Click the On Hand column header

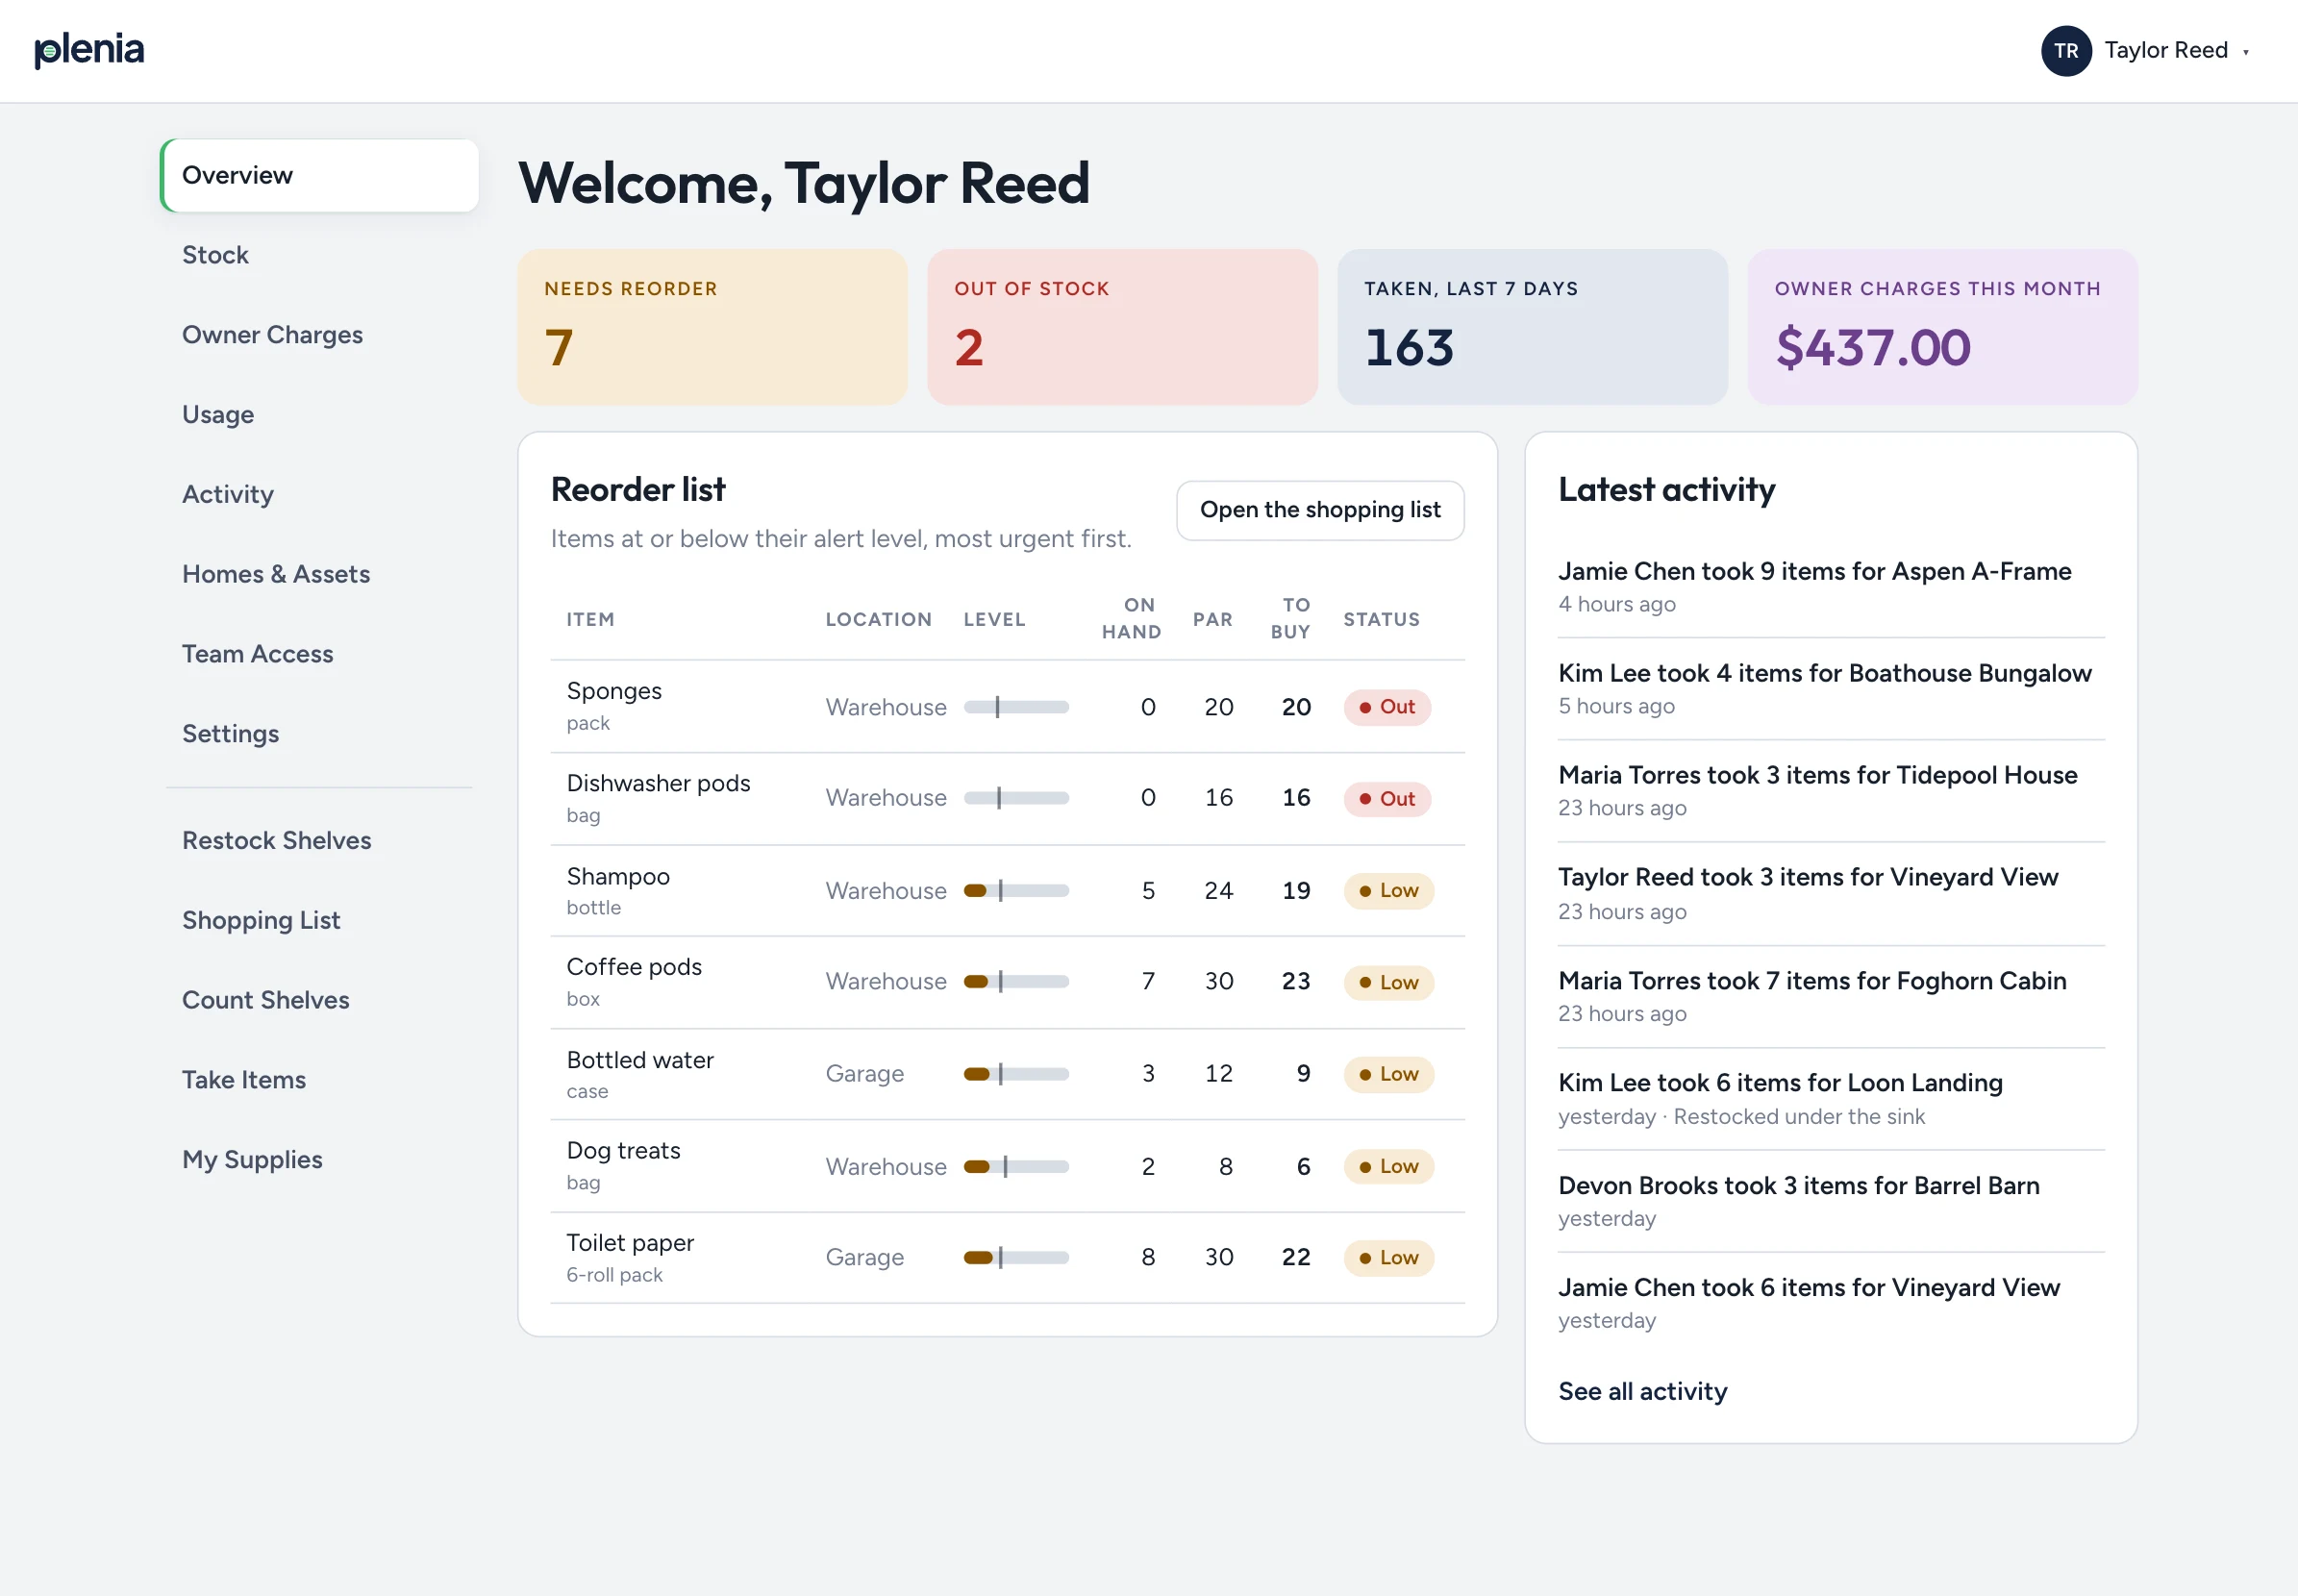1131,618
